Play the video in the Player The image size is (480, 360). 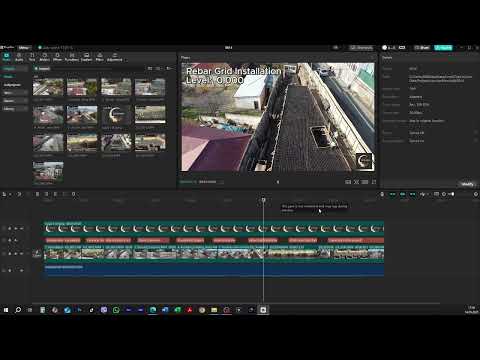[x=278, y=182]
